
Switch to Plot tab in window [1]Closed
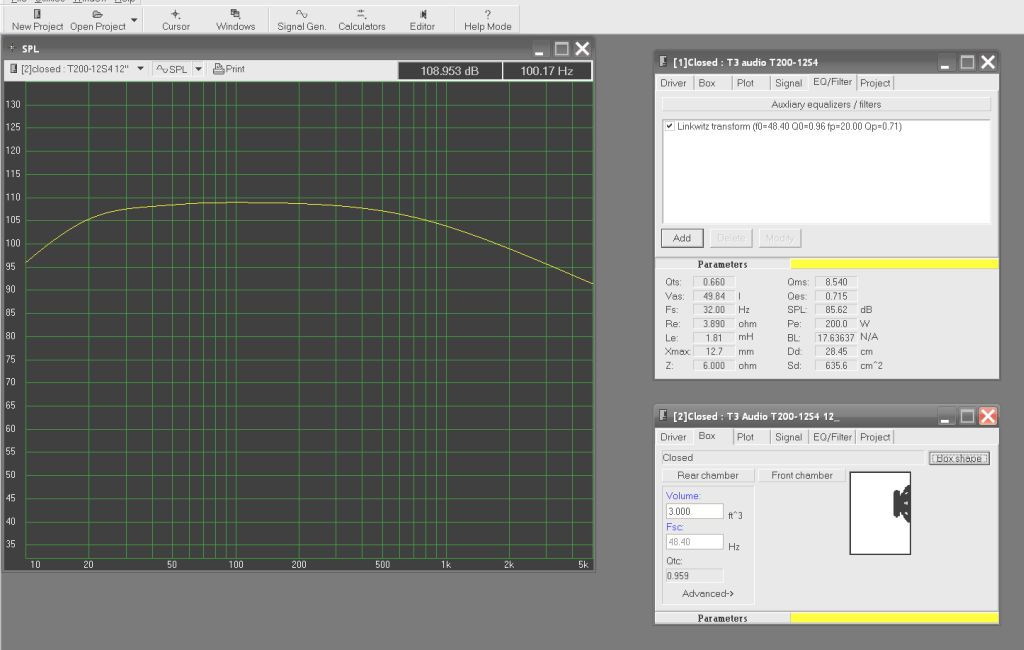(x=745, y=83)
